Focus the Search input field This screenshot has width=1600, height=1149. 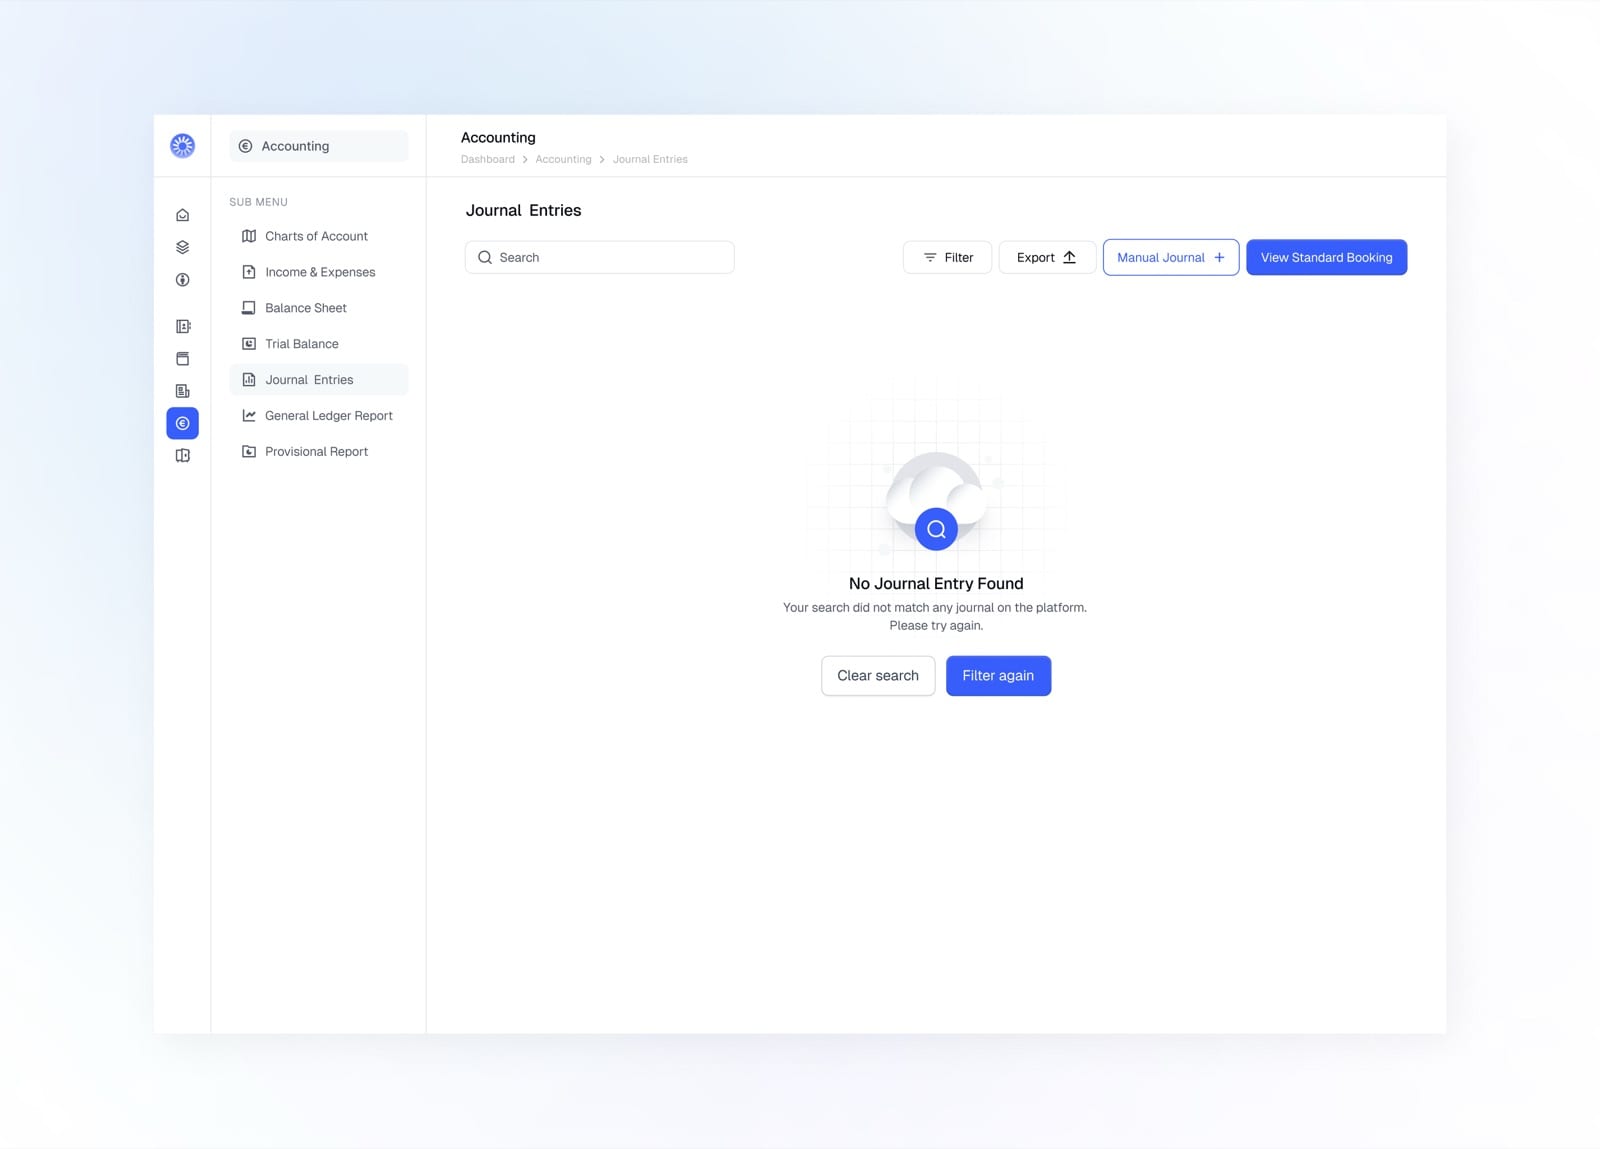tap(599, 257)
